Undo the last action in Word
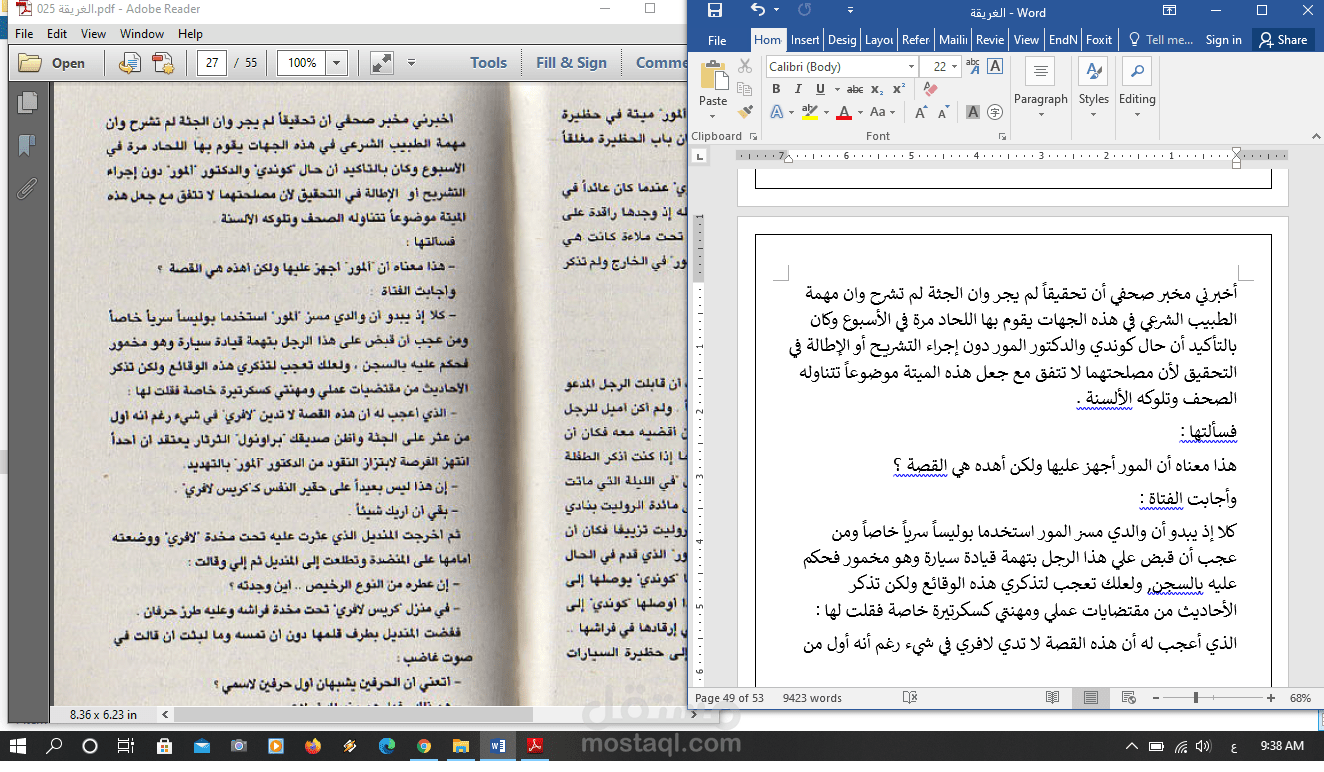The width and height of the screenshot is (1324, 772). pos(757,11)
